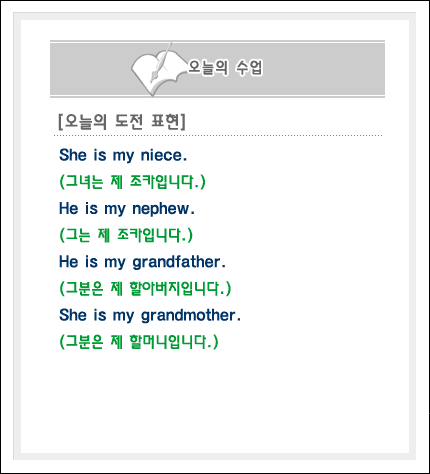Image resolution: width=430 pixels, height=474 pixels.
Task: Click the gray header banner
Action: pyautogui.click(x=217, y=69)
